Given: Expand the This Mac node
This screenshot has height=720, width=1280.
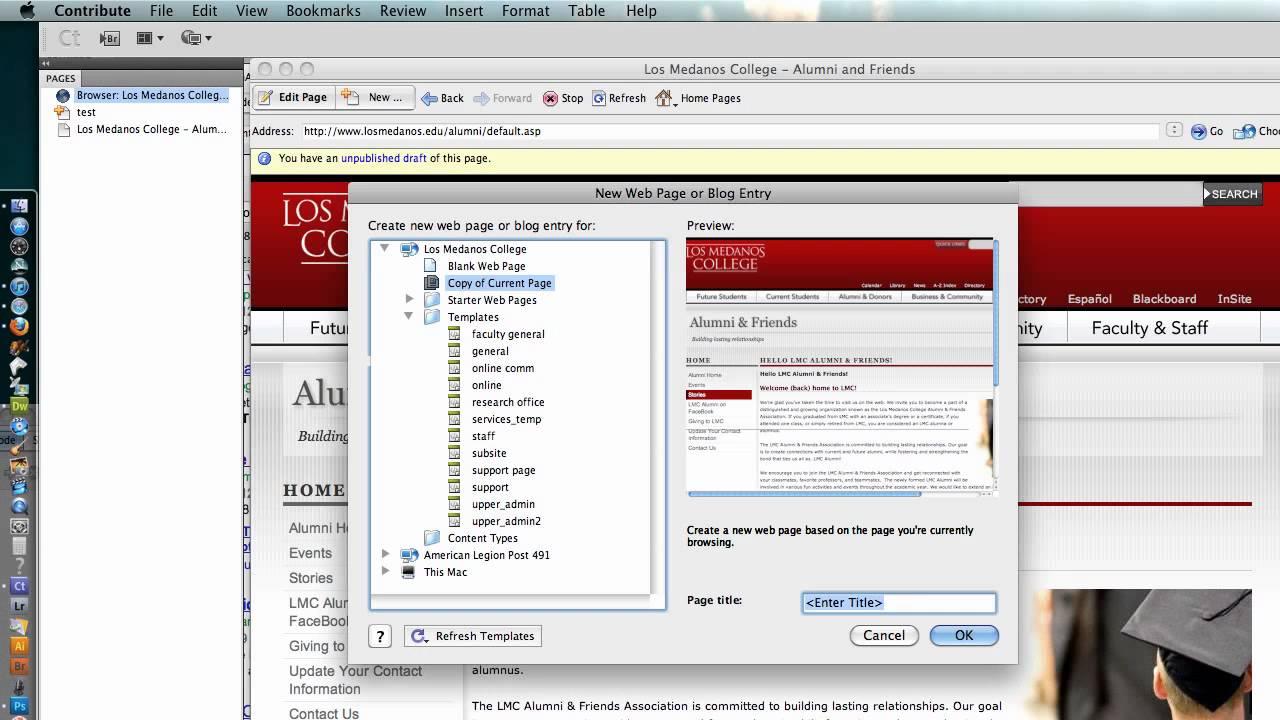Looking at the screenshot, I should [385, 571].
